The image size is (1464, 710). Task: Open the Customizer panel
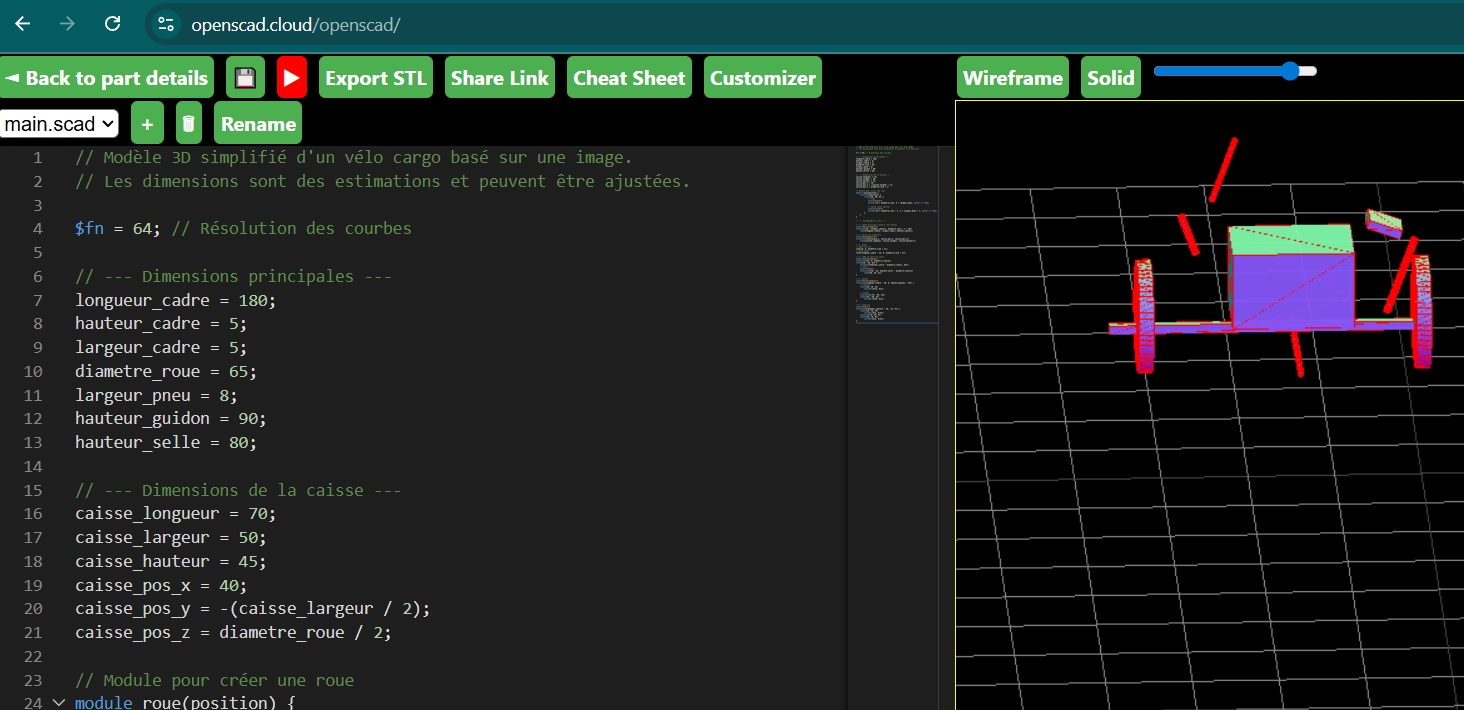point(762,78)
